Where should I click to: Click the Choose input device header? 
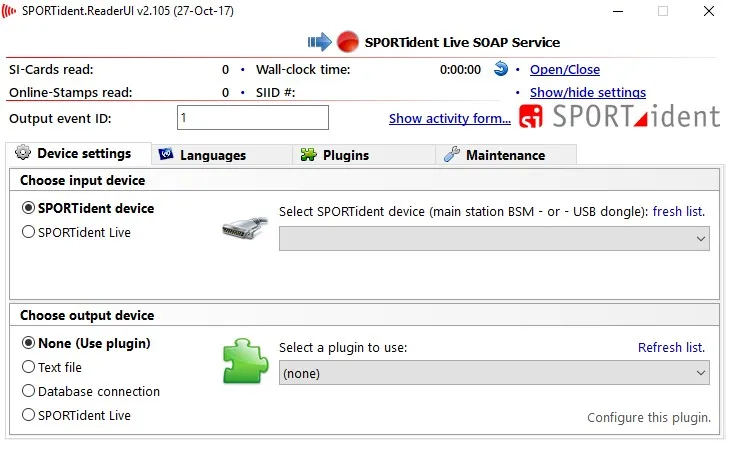point(83,180)
